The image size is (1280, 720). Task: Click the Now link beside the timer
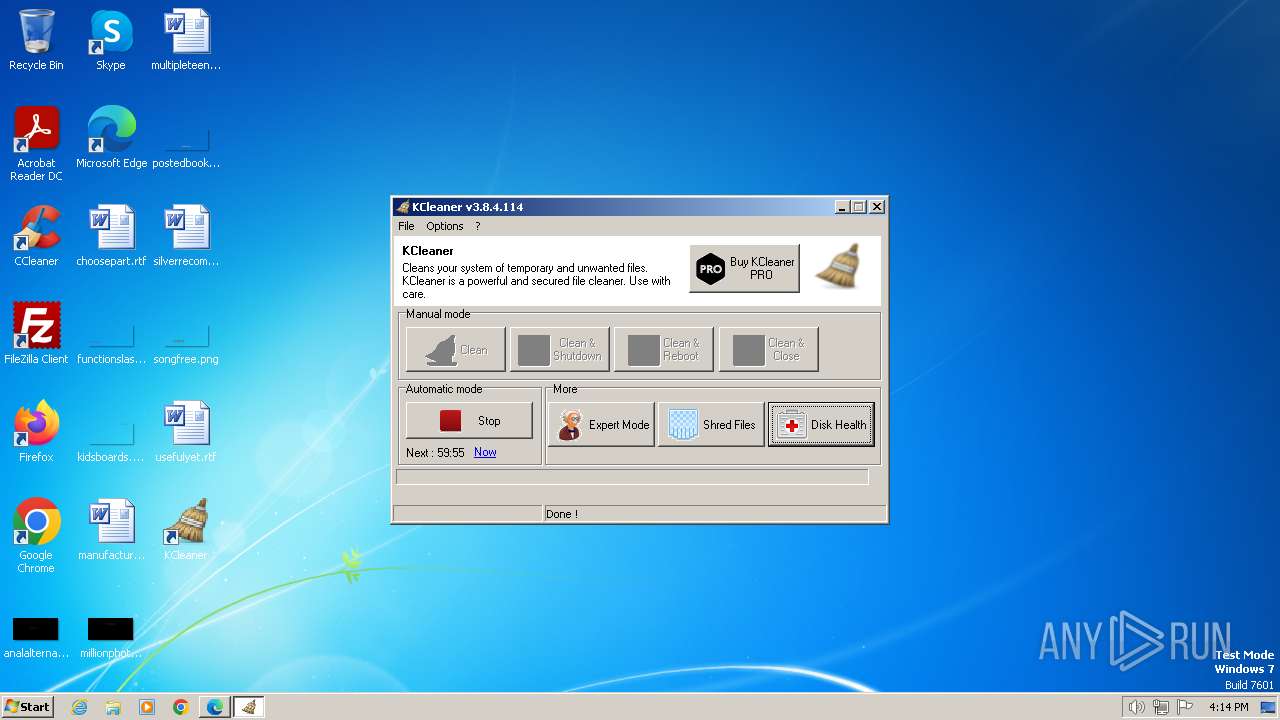point(485,452)
